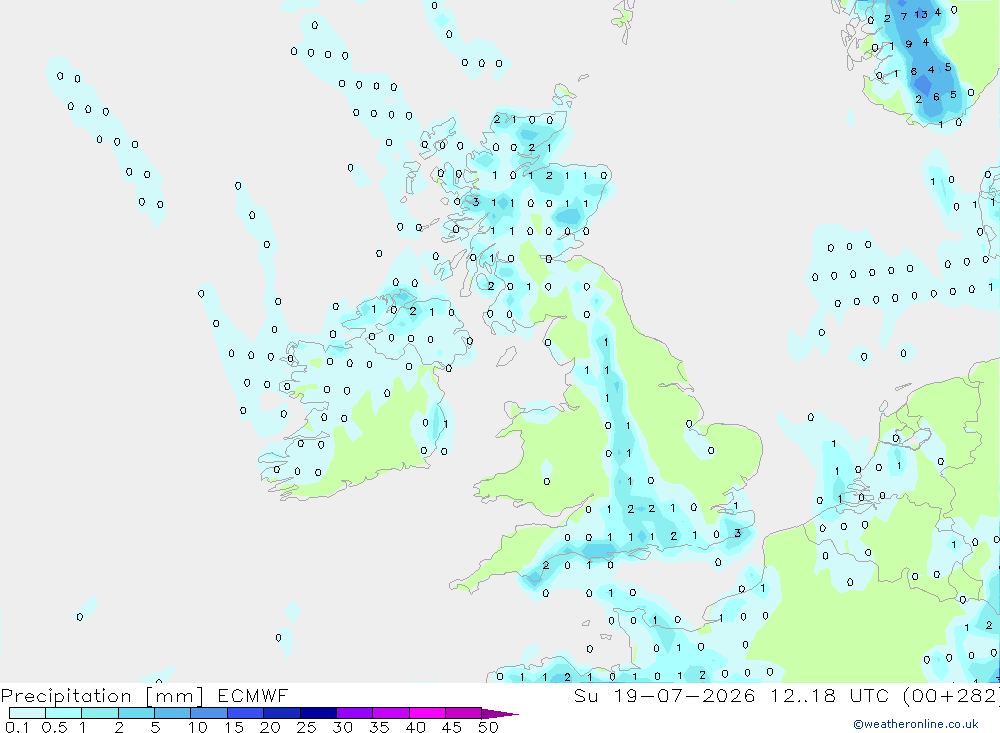Screen dimensions: 1000x733
Task: Click the '0.1' legend scale label
Action: tap(17, 727)
